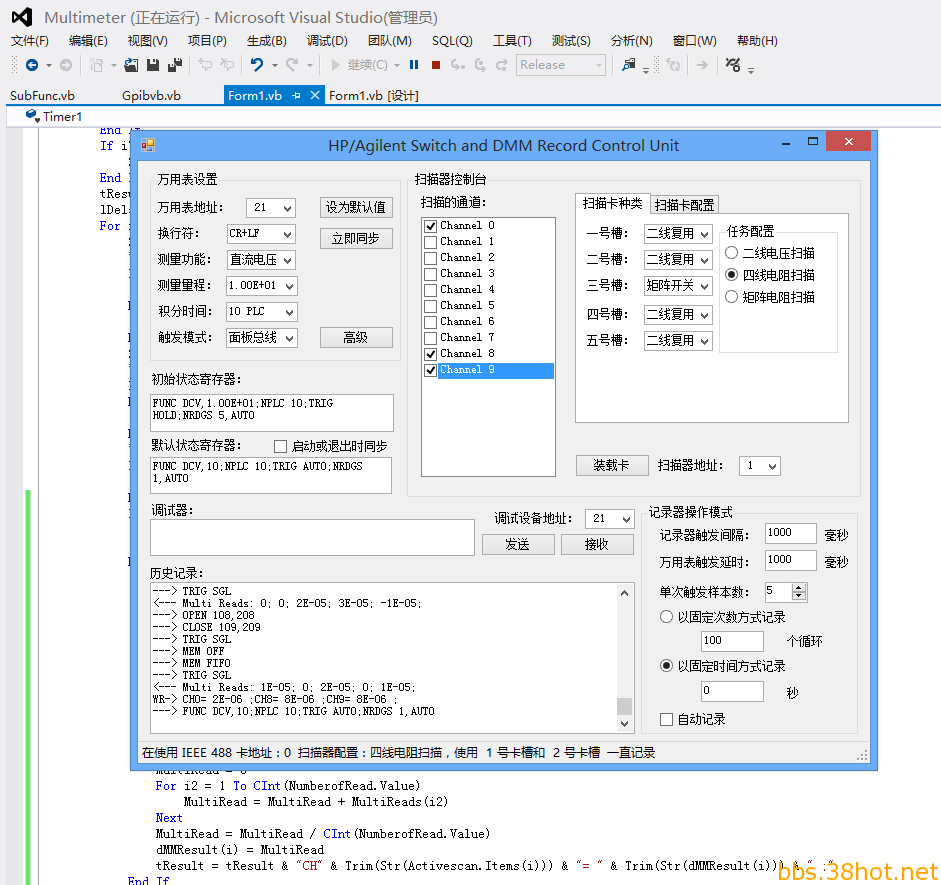The height and width of the screenshot is (885, 941).
Task: Open the 调试(D) menu
Action: [327, 41]
